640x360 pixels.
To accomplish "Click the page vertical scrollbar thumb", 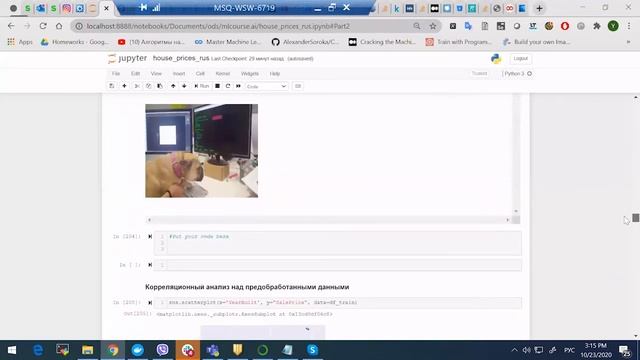I will [x=636, y=218].
